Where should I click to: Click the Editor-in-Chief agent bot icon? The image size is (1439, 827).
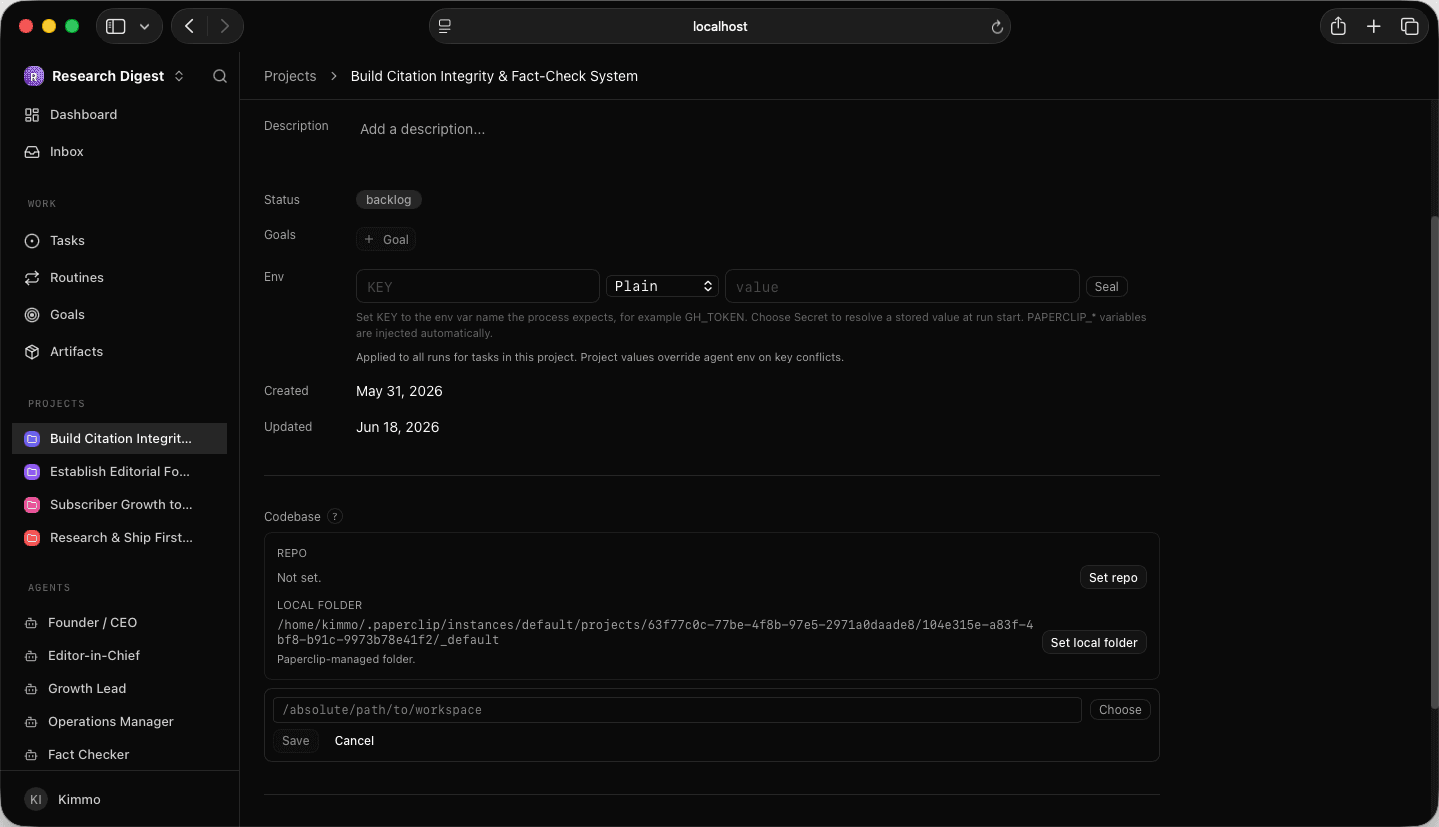31,656
